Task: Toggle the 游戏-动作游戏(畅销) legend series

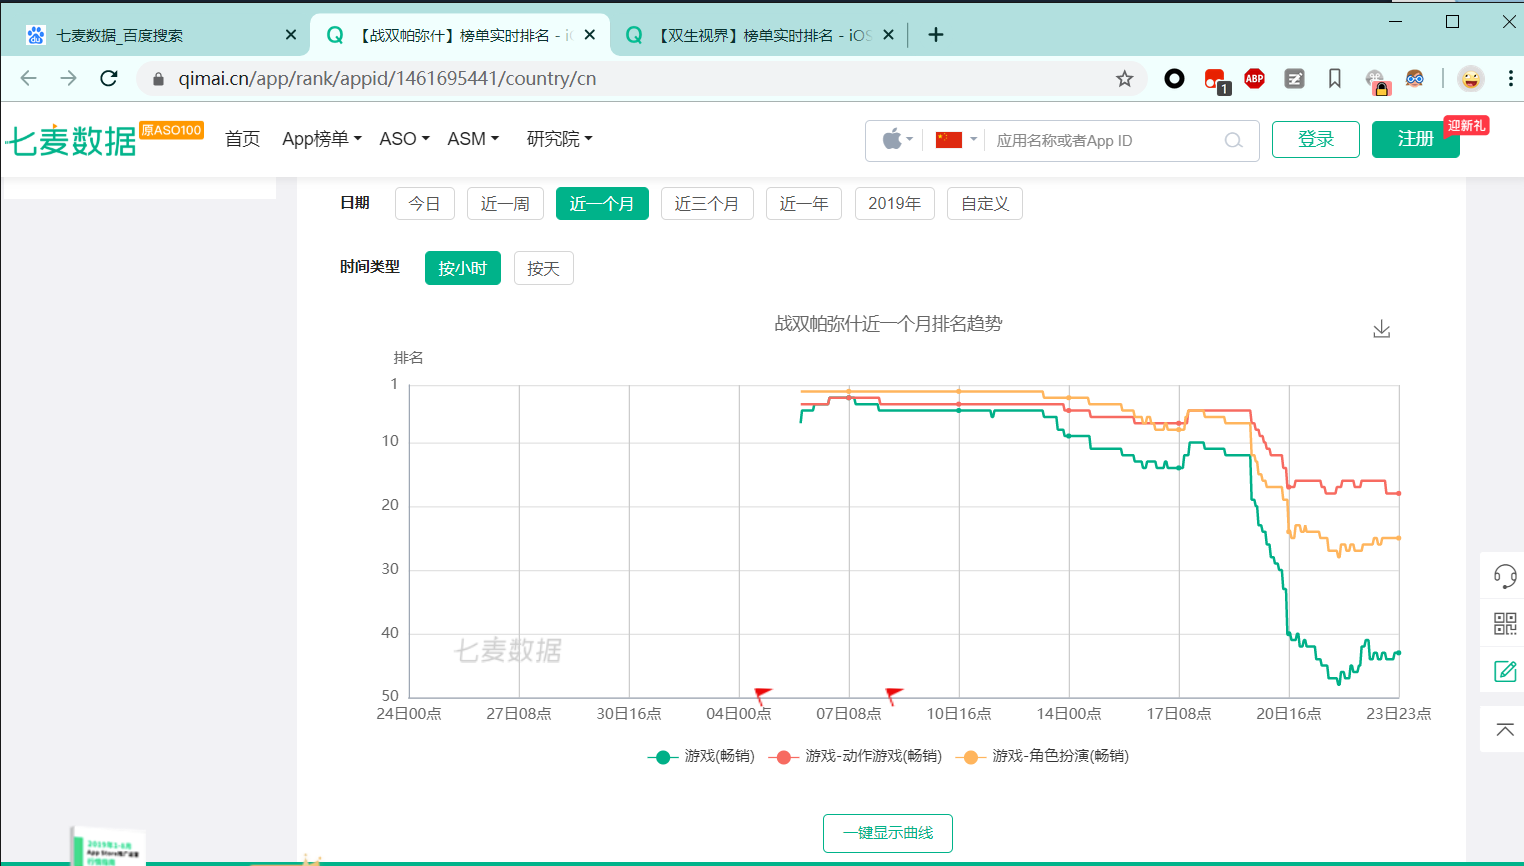Action: click(x=855, y=756)
